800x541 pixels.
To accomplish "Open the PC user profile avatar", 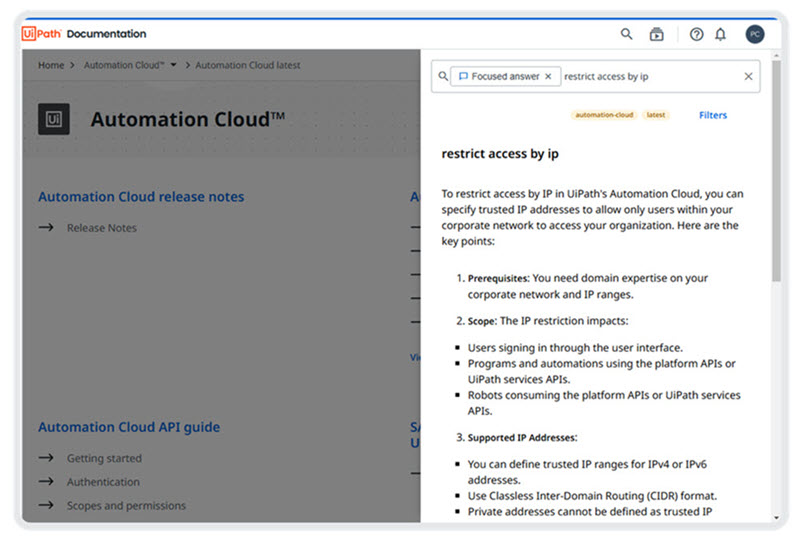I will point(755,34).
